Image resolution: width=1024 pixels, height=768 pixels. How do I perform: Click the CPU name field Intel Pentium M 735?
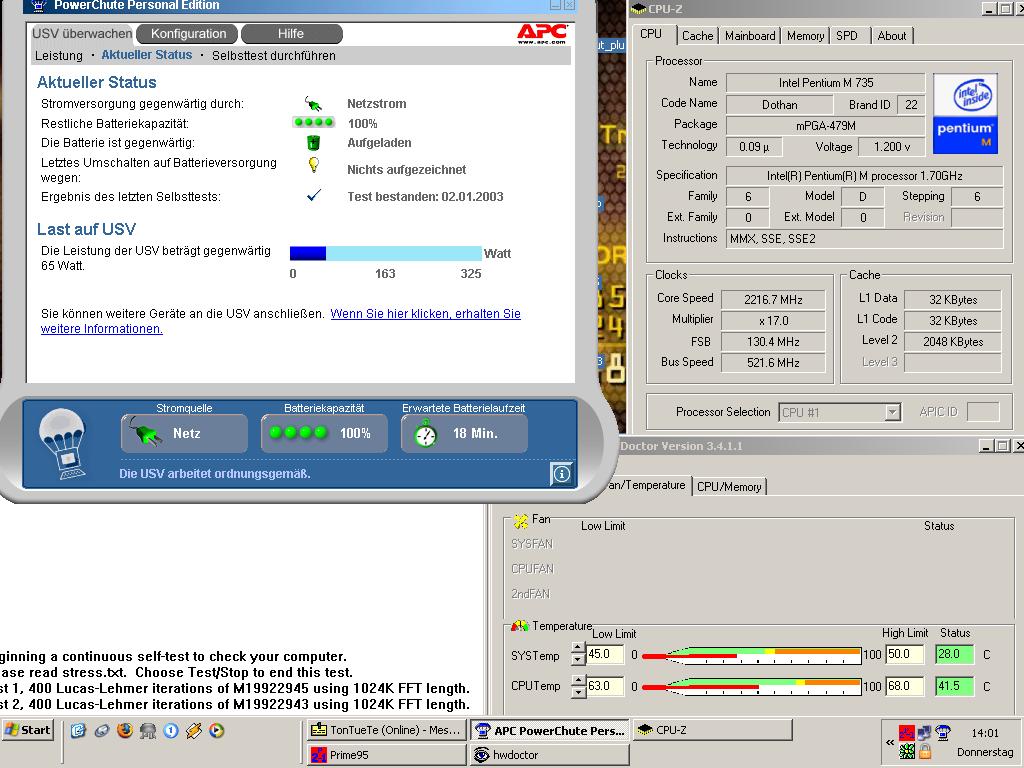tap(825, 83)
